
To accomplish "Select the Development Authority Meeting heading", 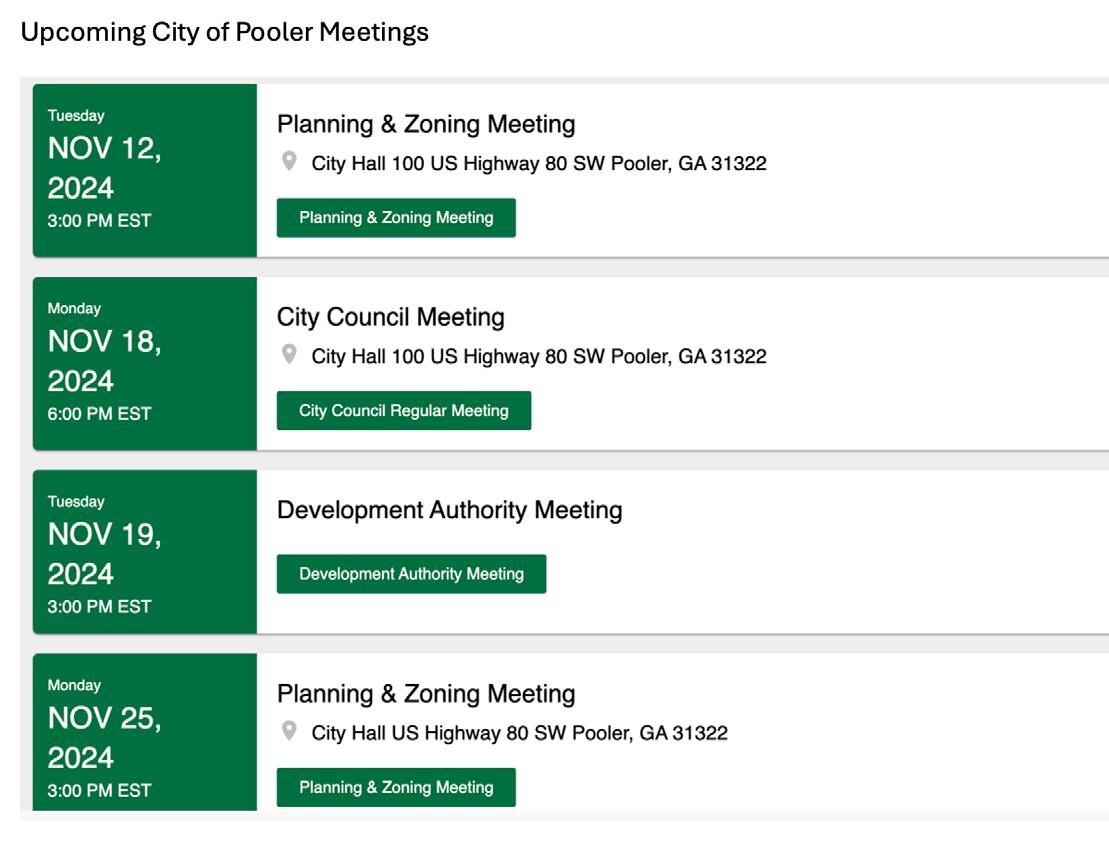I will (449, 511).
